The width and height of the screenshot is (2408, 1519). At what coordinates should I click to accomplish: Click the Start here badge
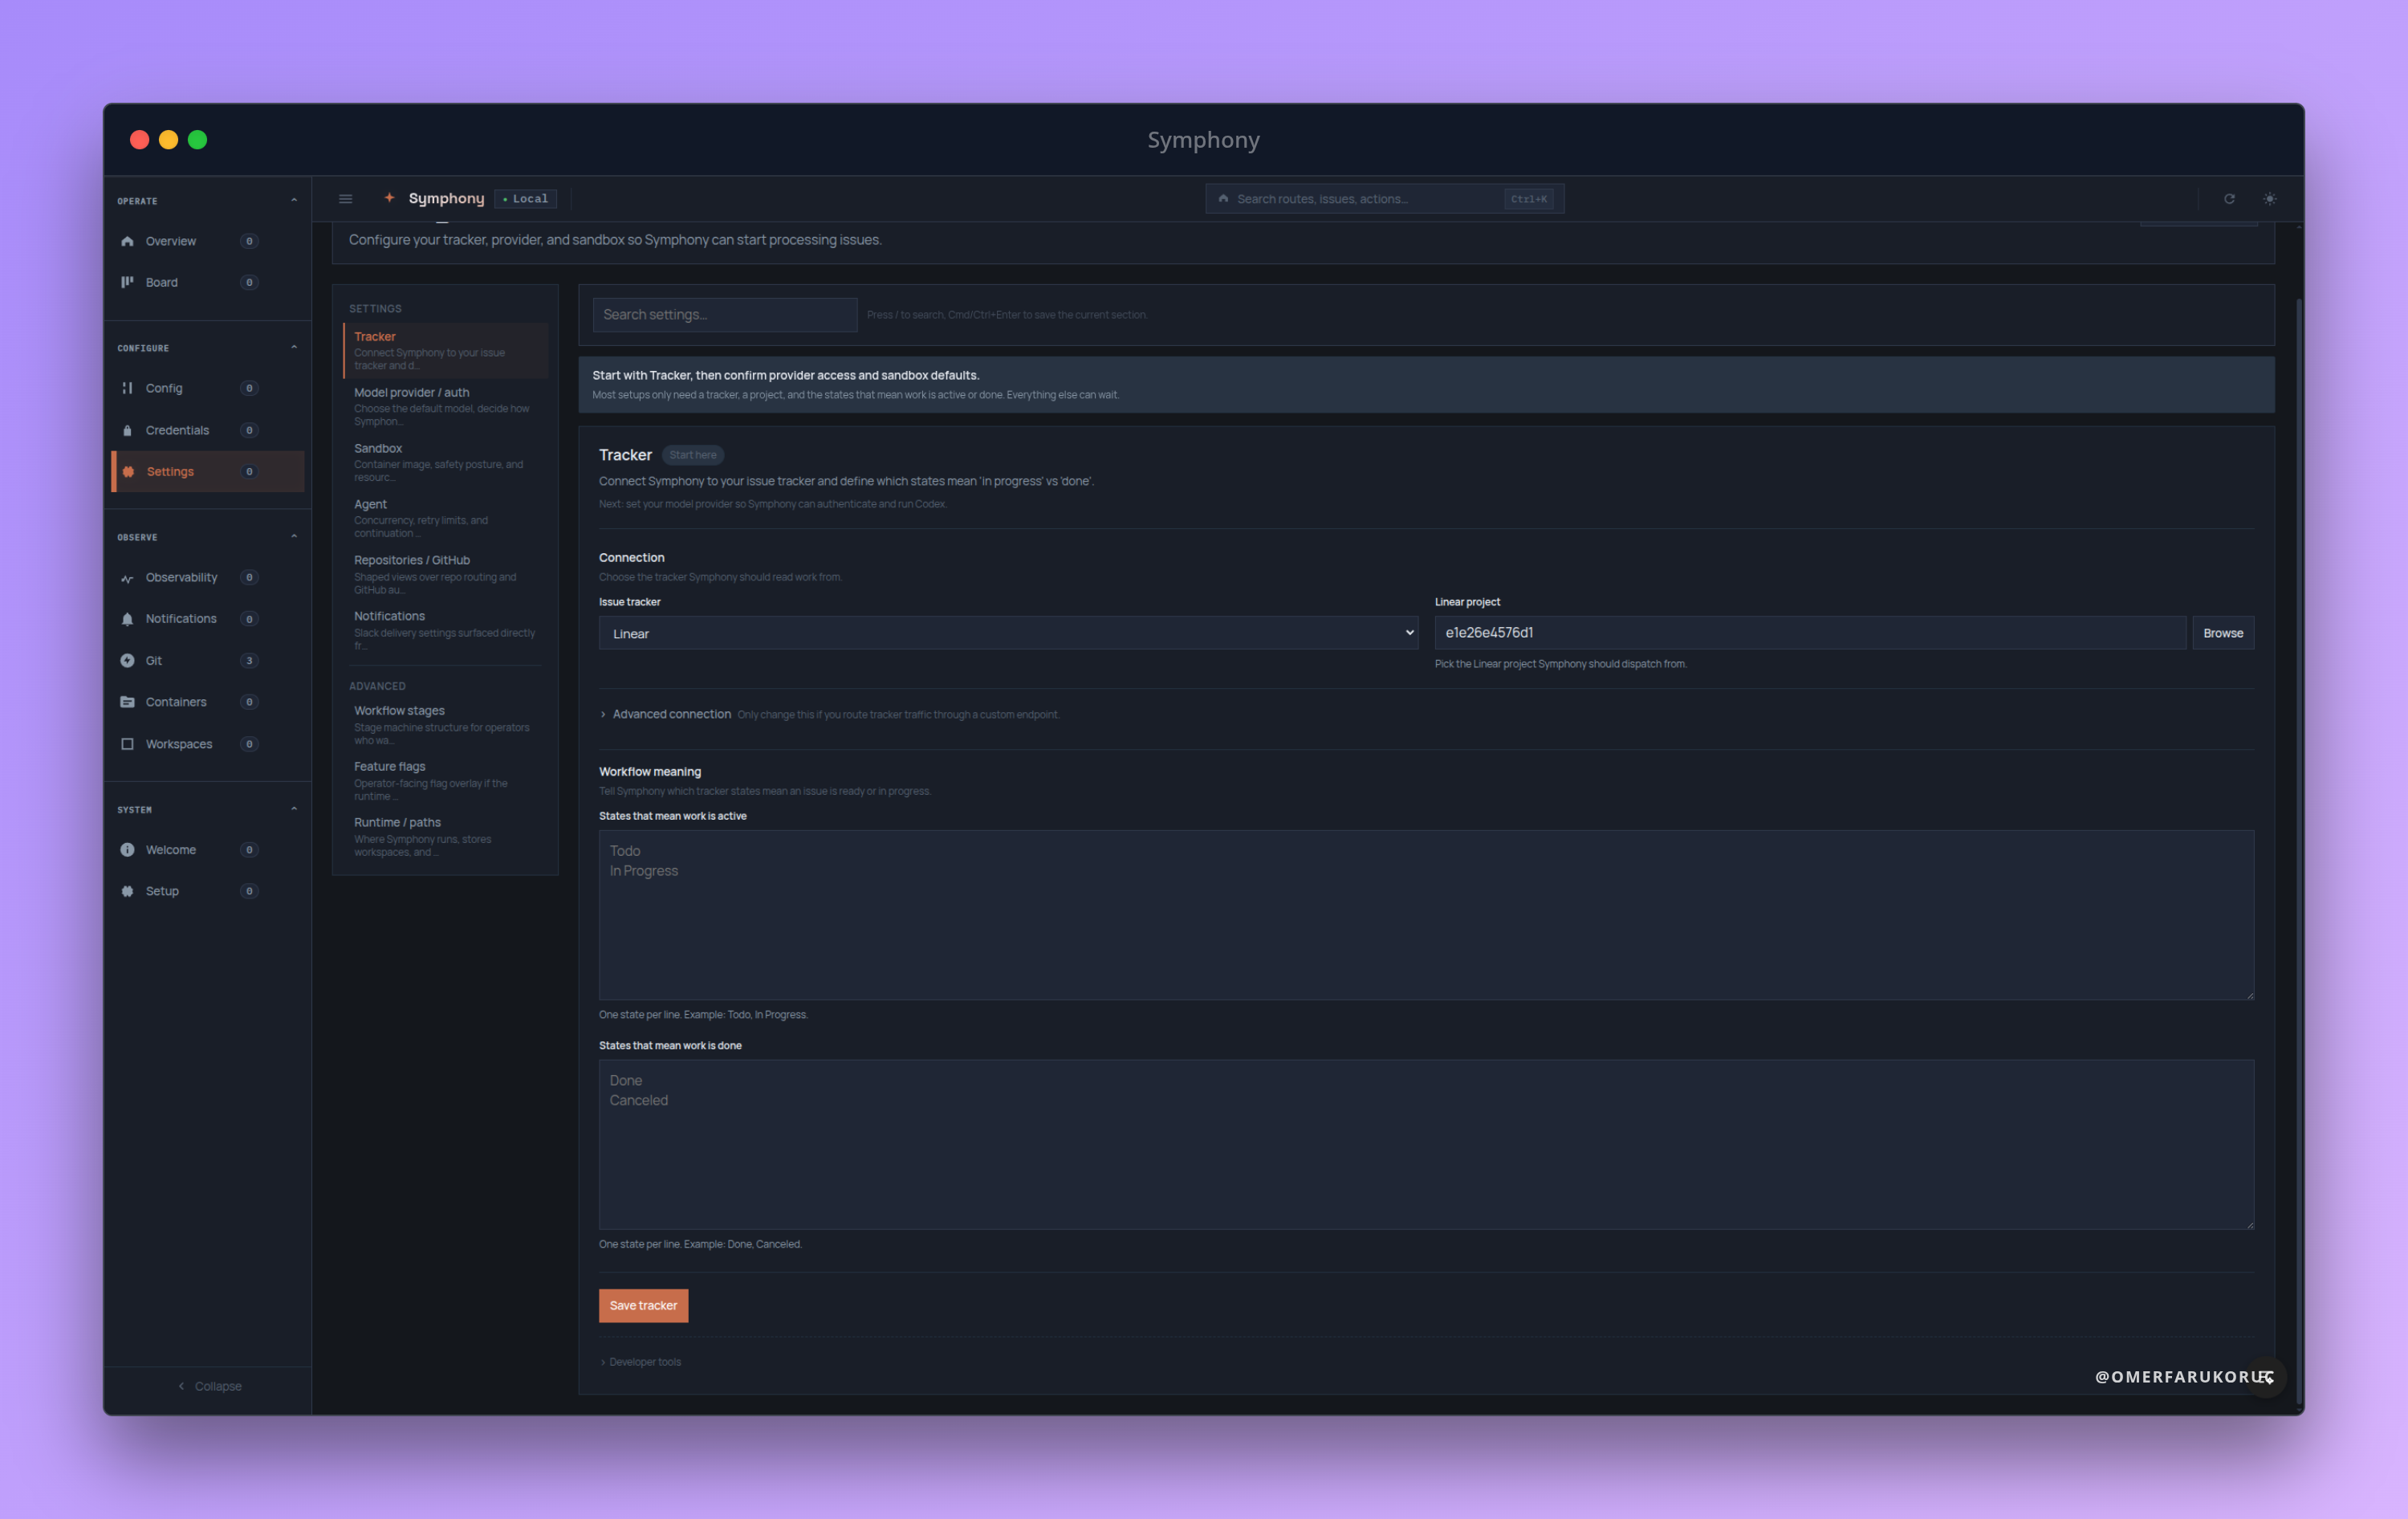tap(693, 455)
